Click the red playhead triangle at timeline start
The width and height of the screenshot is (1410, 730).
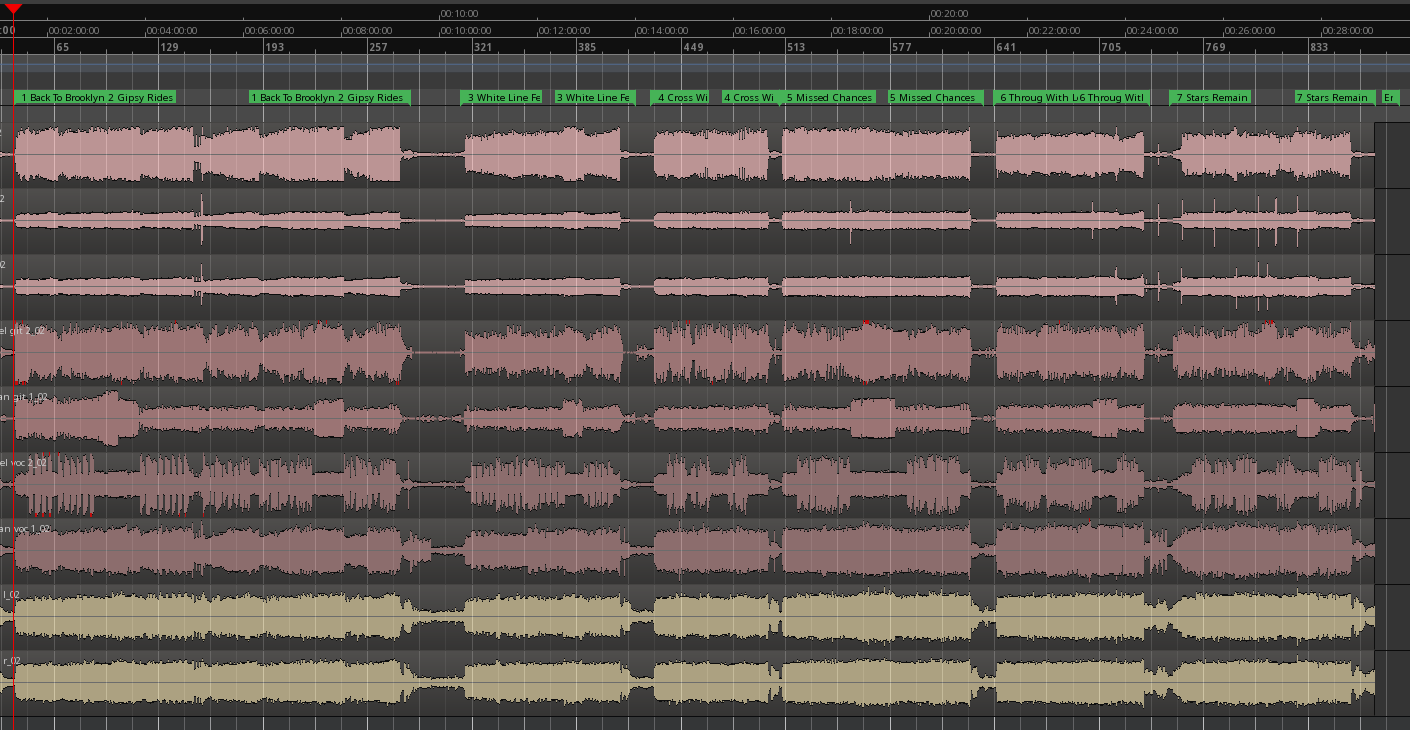(13, 9)
